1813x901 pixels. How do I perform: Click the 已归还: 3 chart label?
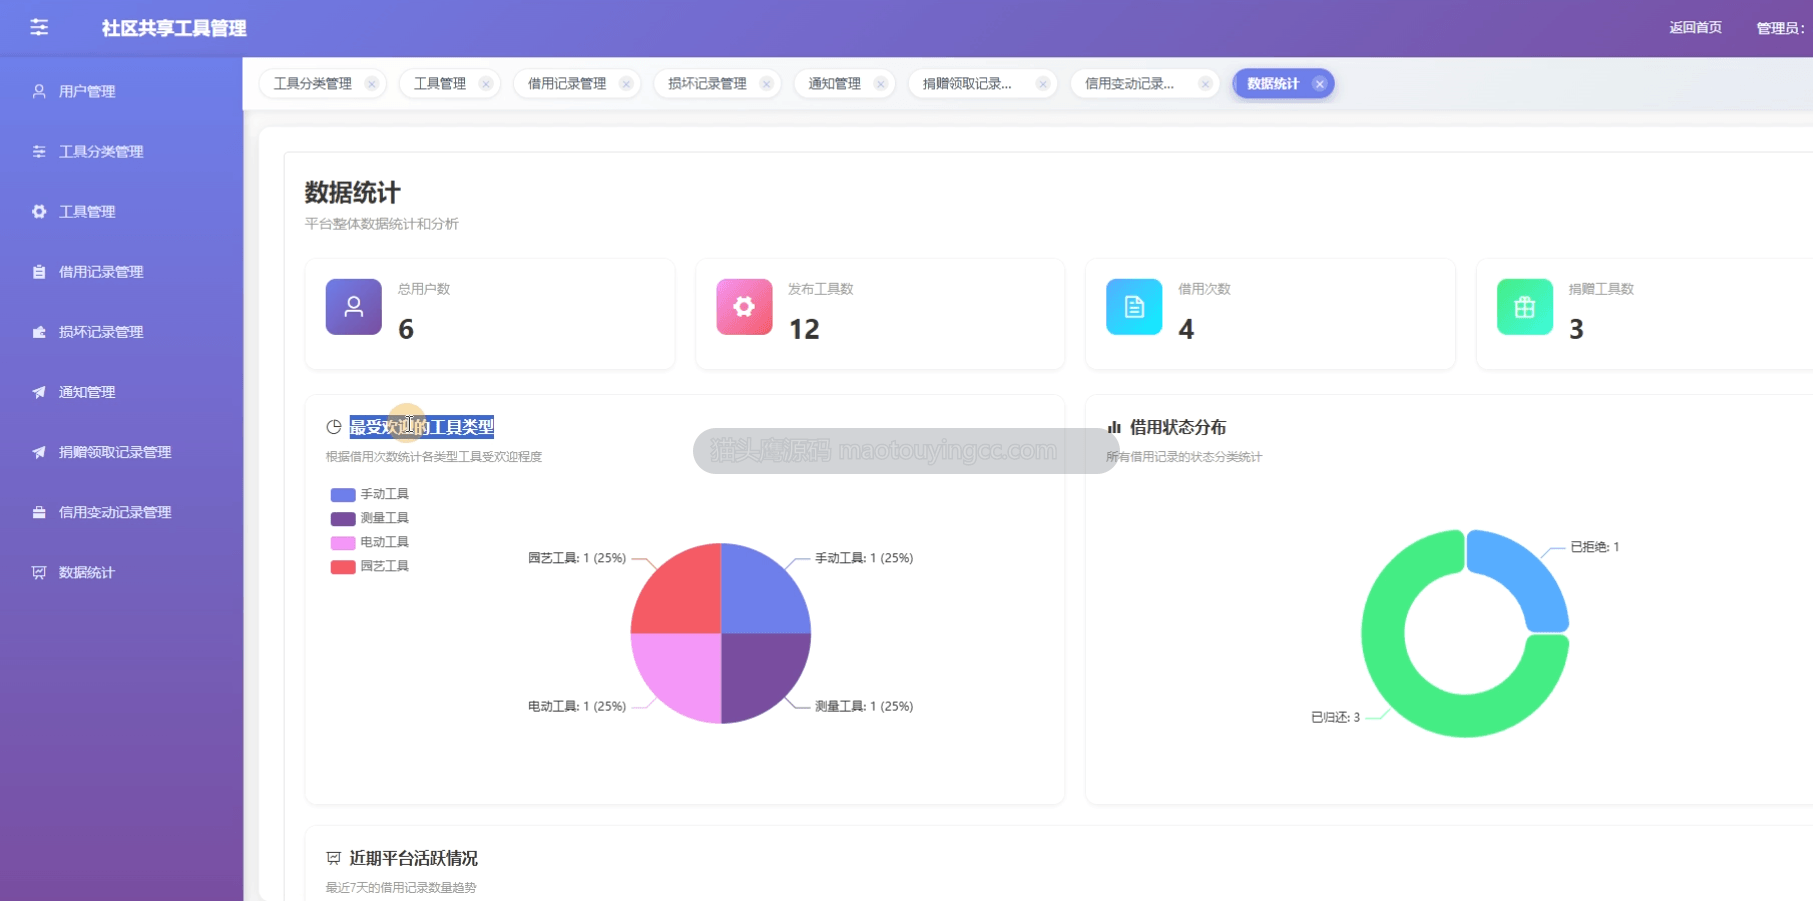(x=1335, y=717)
